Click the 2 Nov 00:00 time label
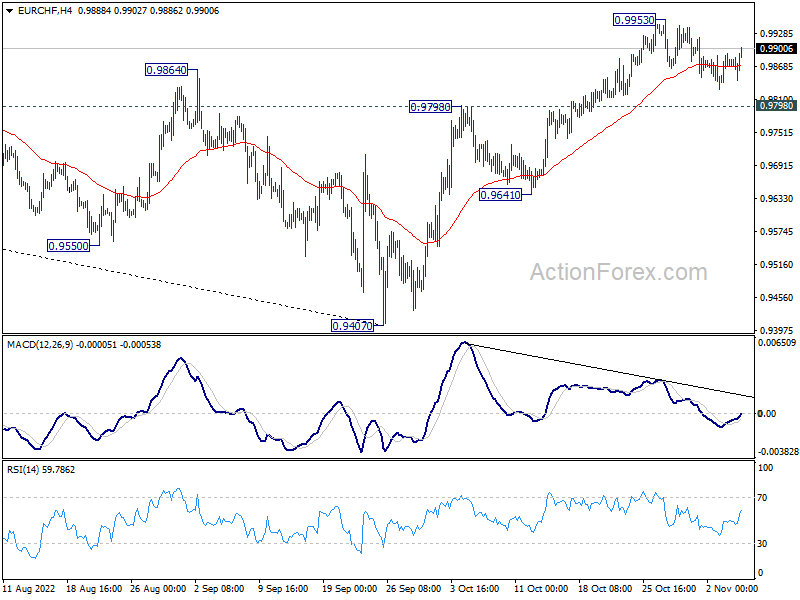The width and height of the screenshot is (800, 600). coord(731,588)
